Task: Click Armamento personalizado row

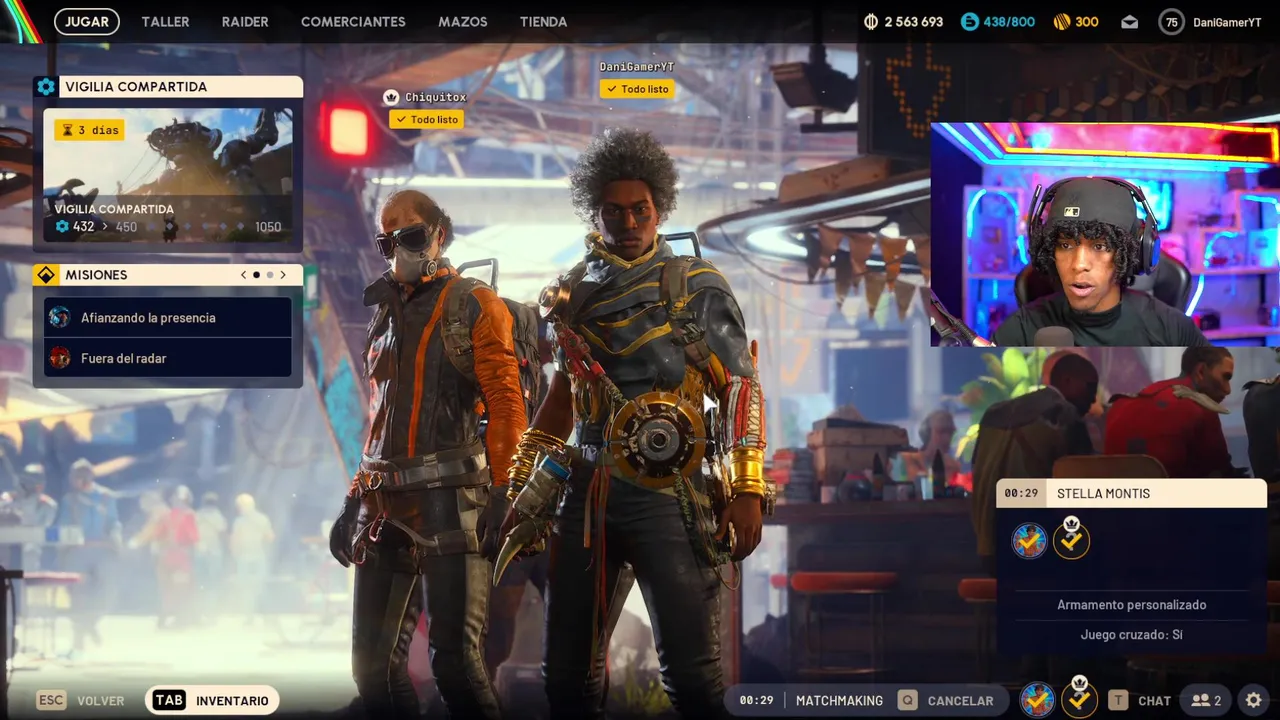Action: (1132, 605)
